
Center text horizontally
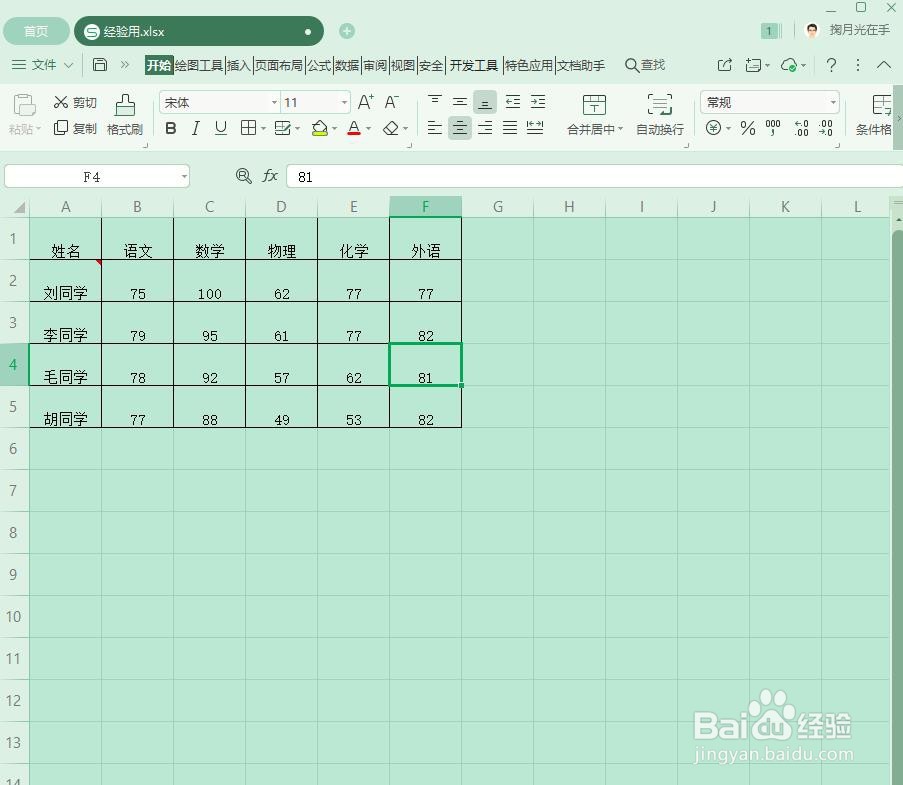[460, 128]
